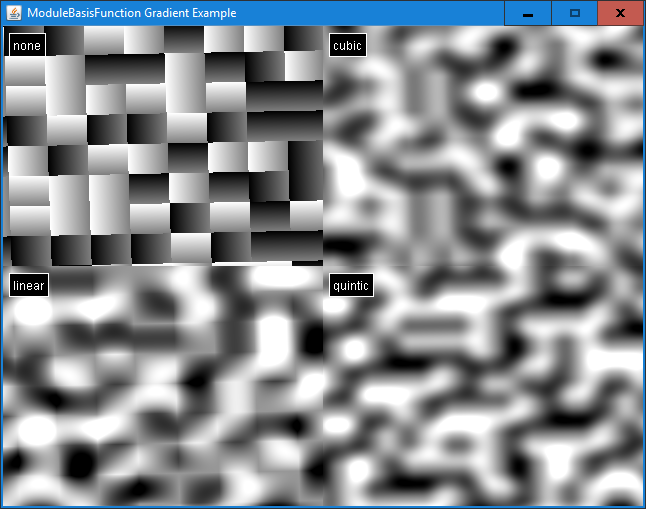Close the ModuleBasisFunction Gradient Example window

click(620, 13)
